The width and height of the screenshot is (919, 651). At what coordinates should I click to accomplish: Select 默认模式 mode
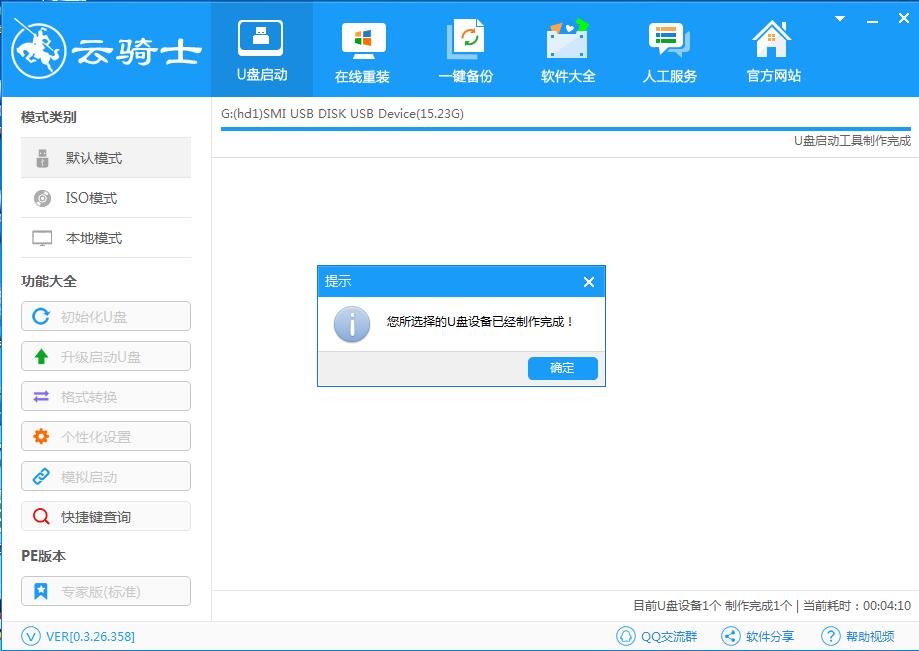(105, 157)
